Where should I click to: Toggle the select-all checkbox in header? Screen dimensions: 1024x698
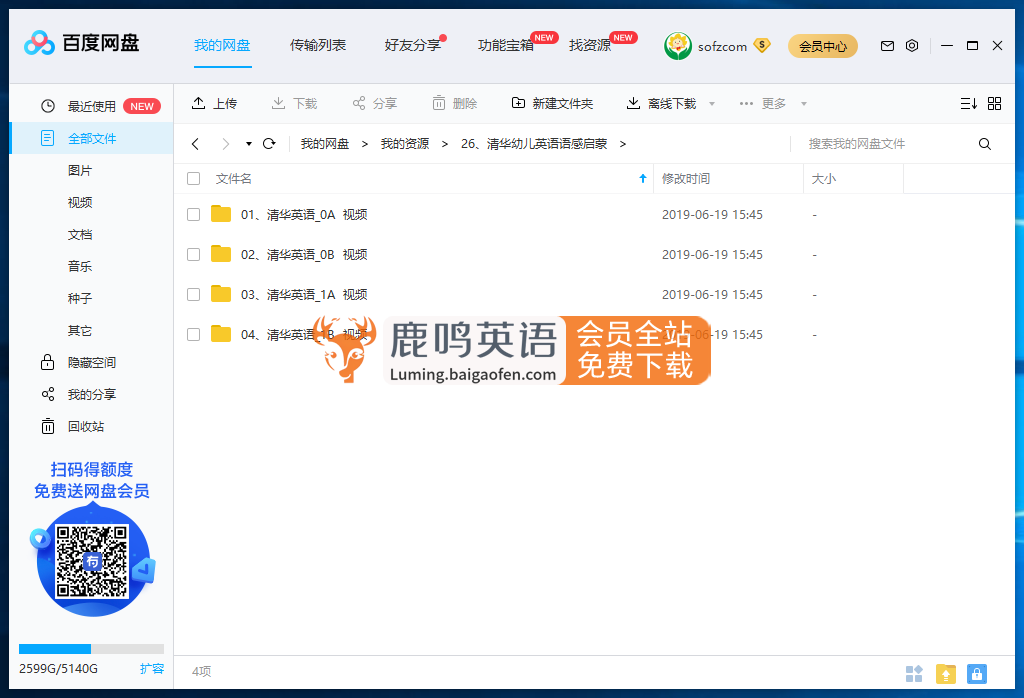[193, 178]
